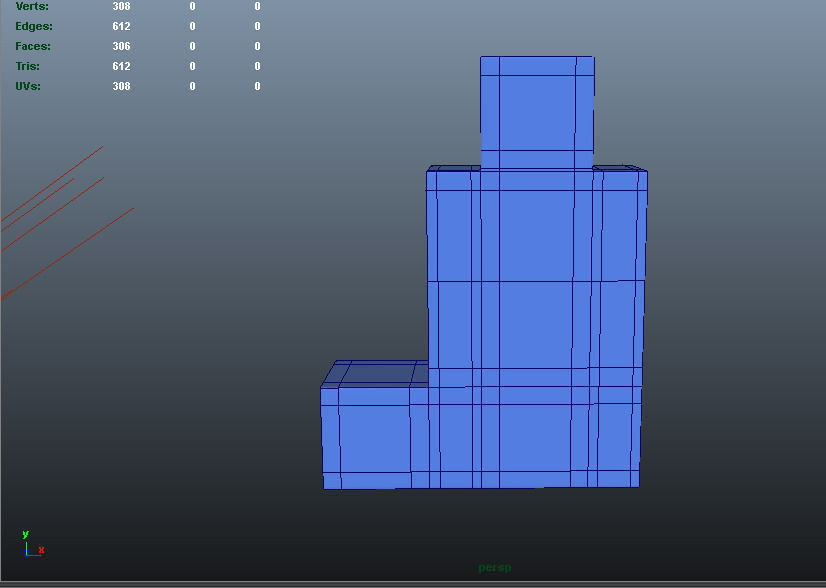The height and width of the screenshot is (588, 826).
Task: Click the persp camera label below the viewport
Action: coord(494,565)
